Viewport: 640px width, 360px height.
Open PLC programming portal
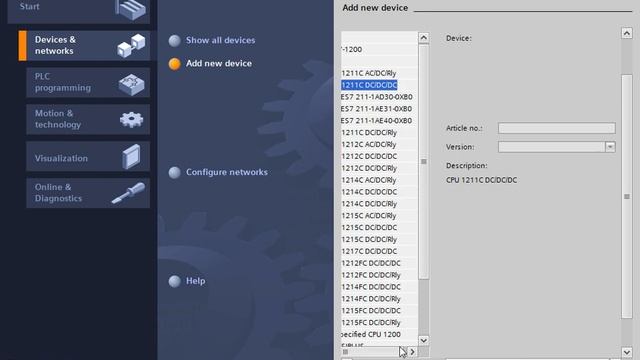pos(88,82)
